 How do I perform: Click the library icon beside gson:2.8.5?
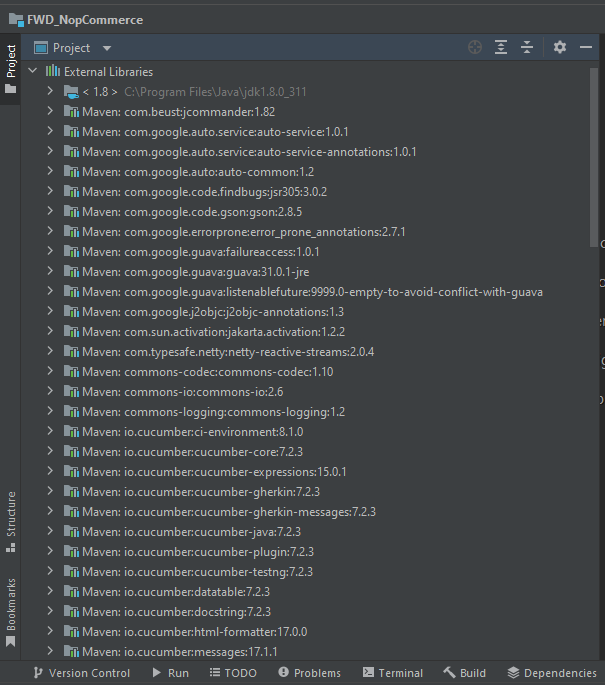71,212
